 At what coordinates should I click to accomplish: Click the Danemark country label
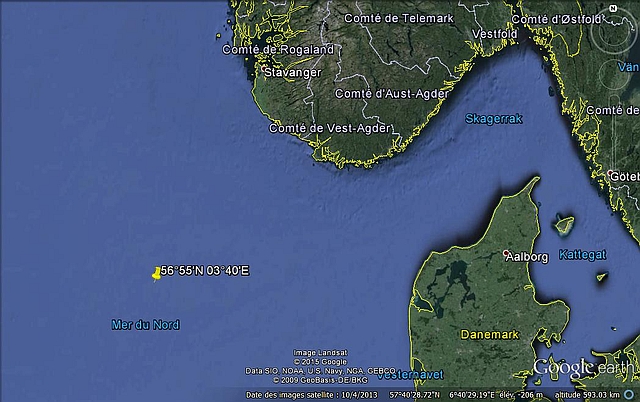(490, 335)
